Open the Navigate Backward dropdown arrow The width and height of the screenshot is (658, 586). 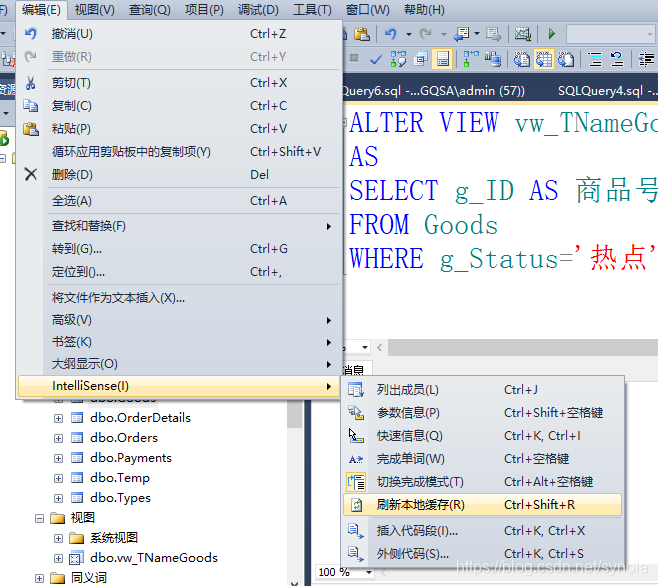coord(477,34)
